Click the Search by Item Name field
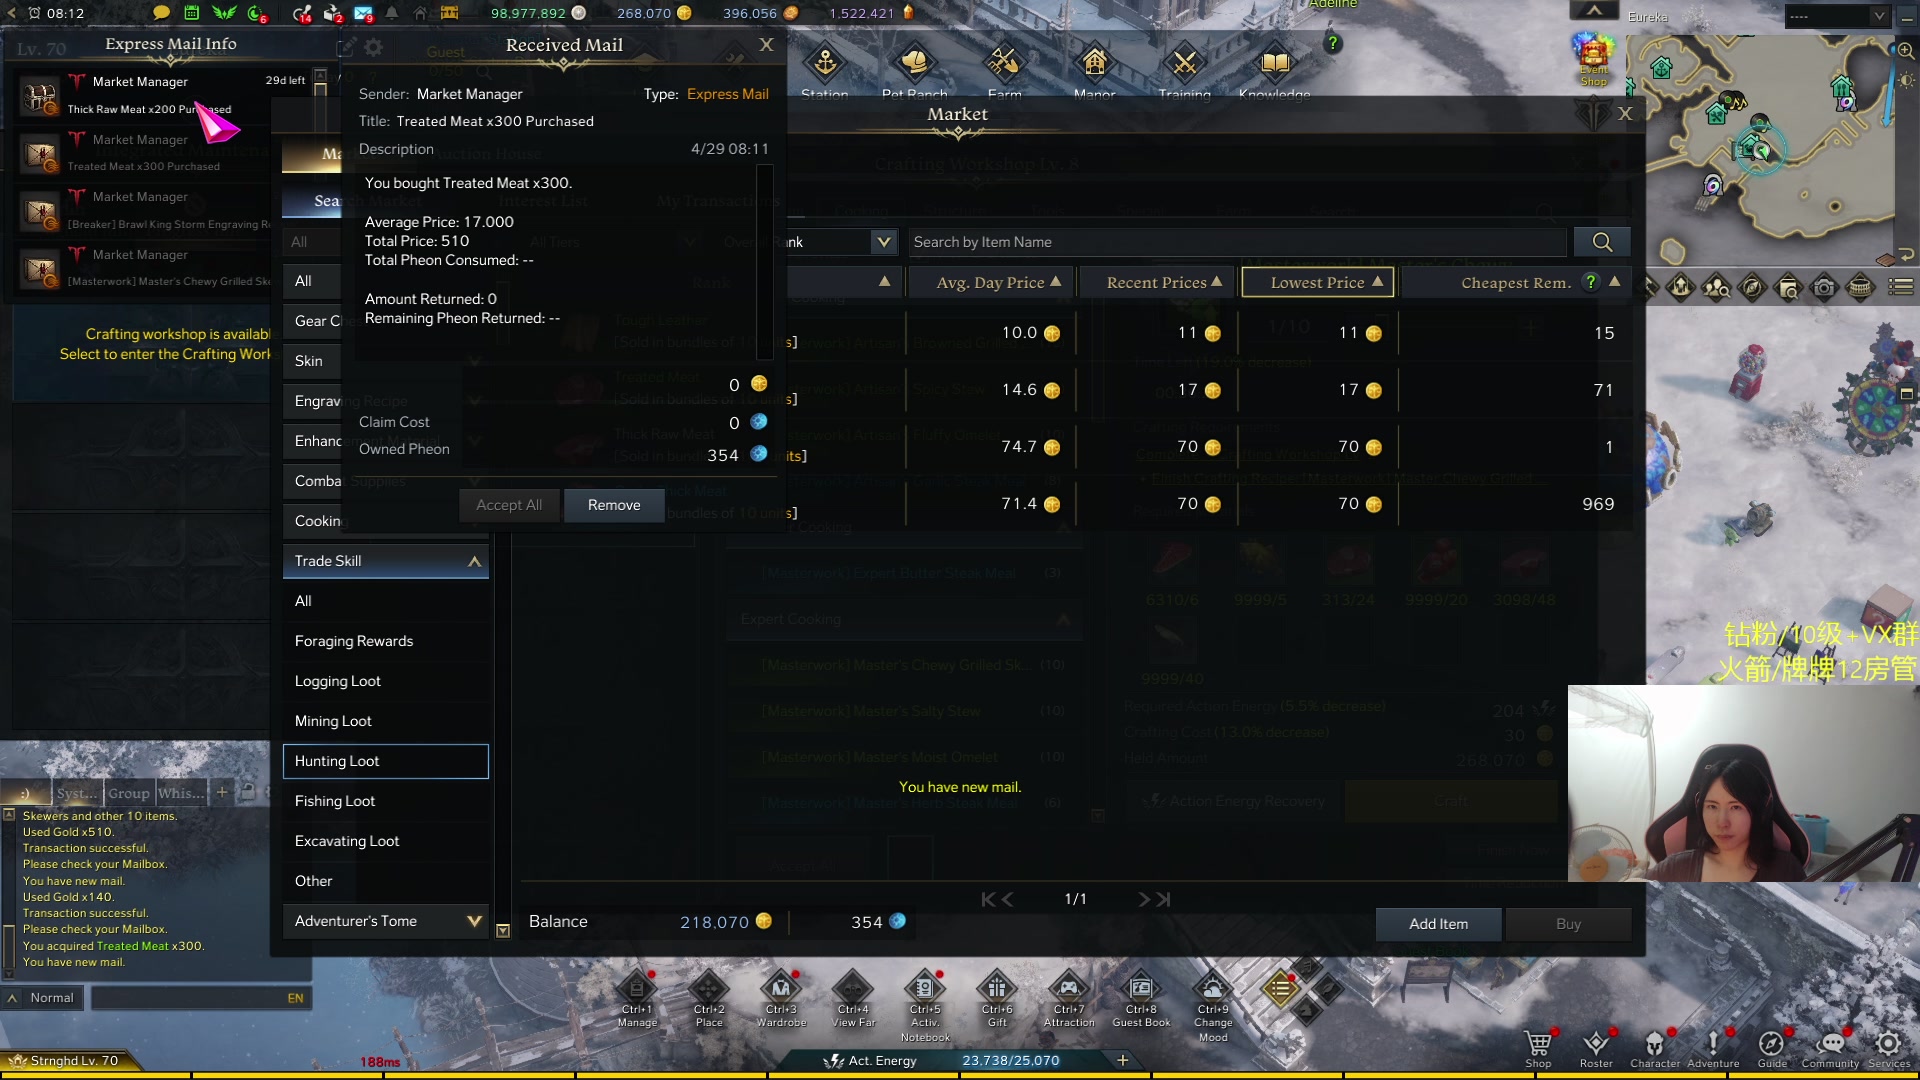Image resolution: width=1920 pixels, height=1080 pixels. coord(1236,242)
